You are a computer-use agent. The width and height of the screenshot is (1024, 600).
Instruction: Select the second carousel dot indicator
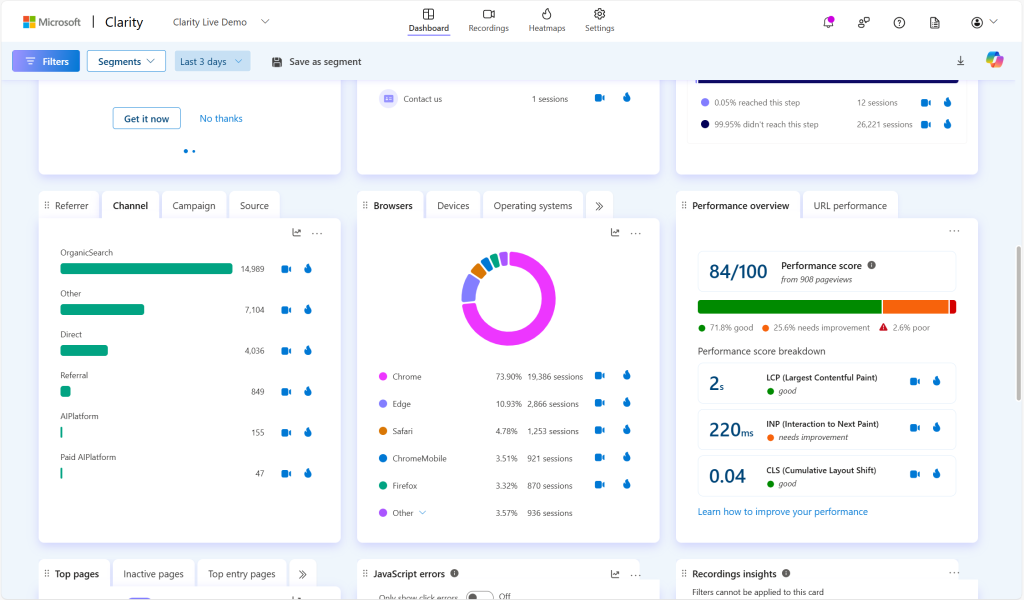click(x=193, y=151)
